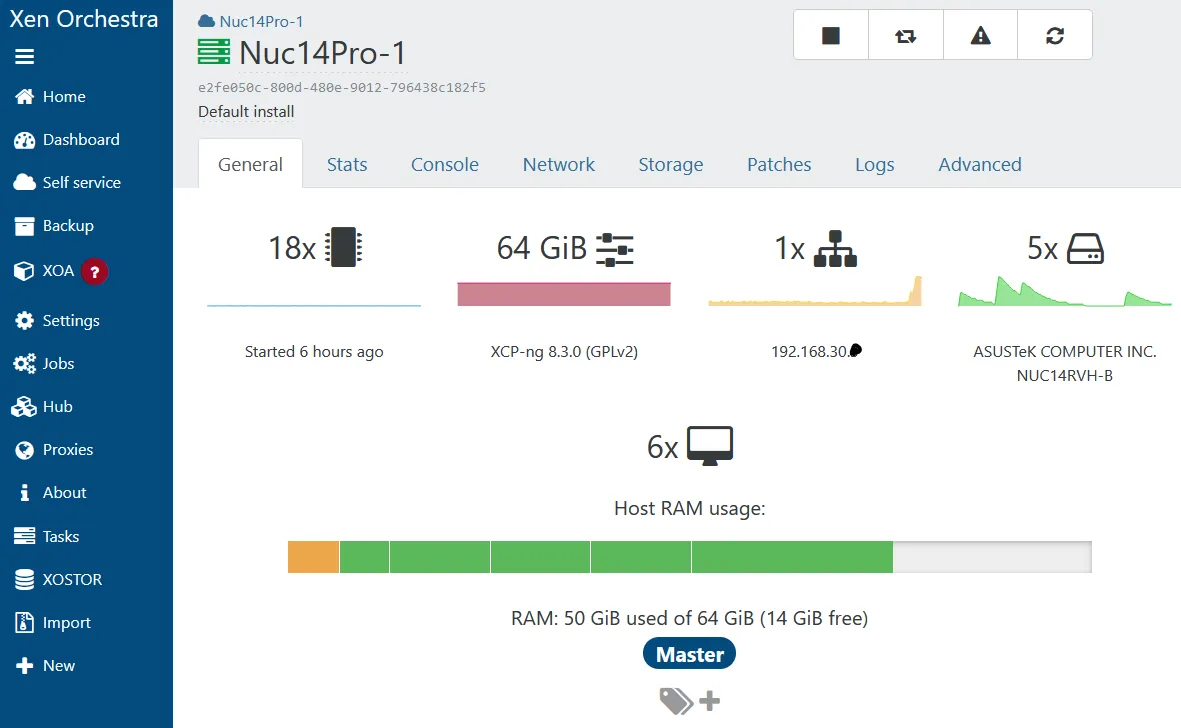This screenshot has height=728, width=1181.
Task: Click the 5x disk storage icon
Action: click(1085, 248)
